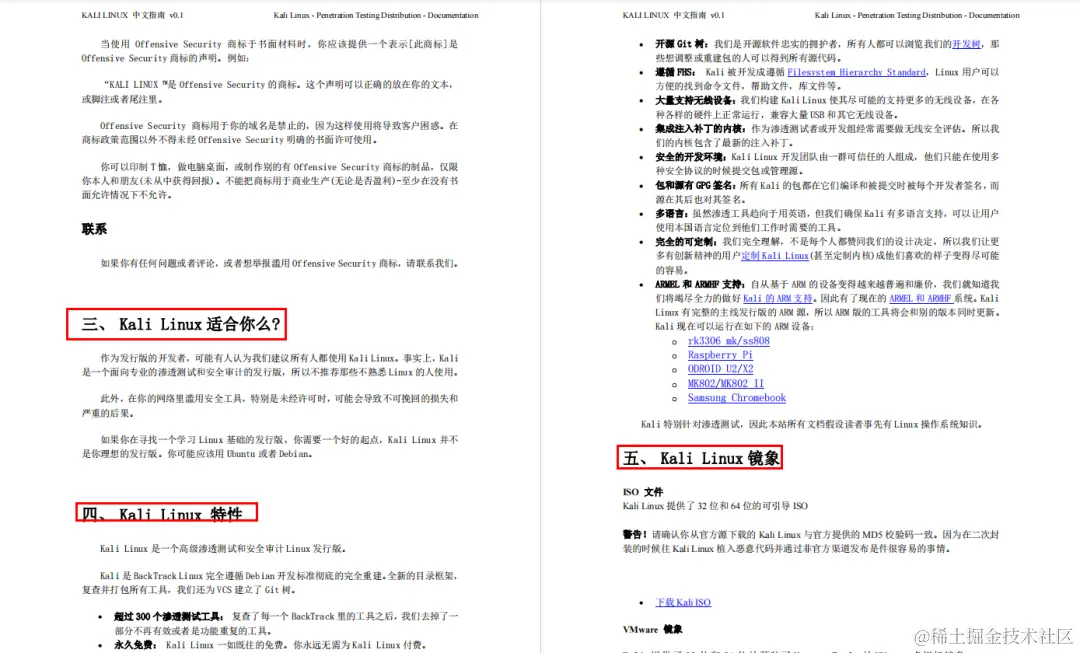Click left page header KALI LINUX 中文指南 v0.1
Viewport: 1080px width, 653px height.
(x=132, y=15)
